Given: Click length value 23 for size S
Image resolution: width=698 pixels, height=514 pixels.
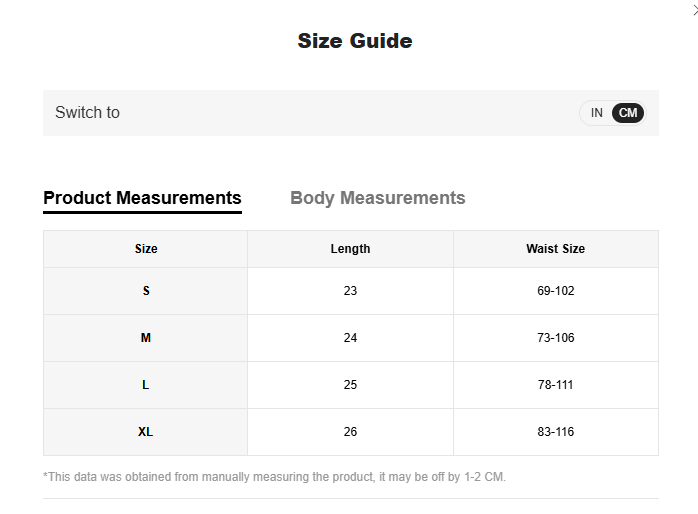Looking at the screenshot, I should click(350, 291).
